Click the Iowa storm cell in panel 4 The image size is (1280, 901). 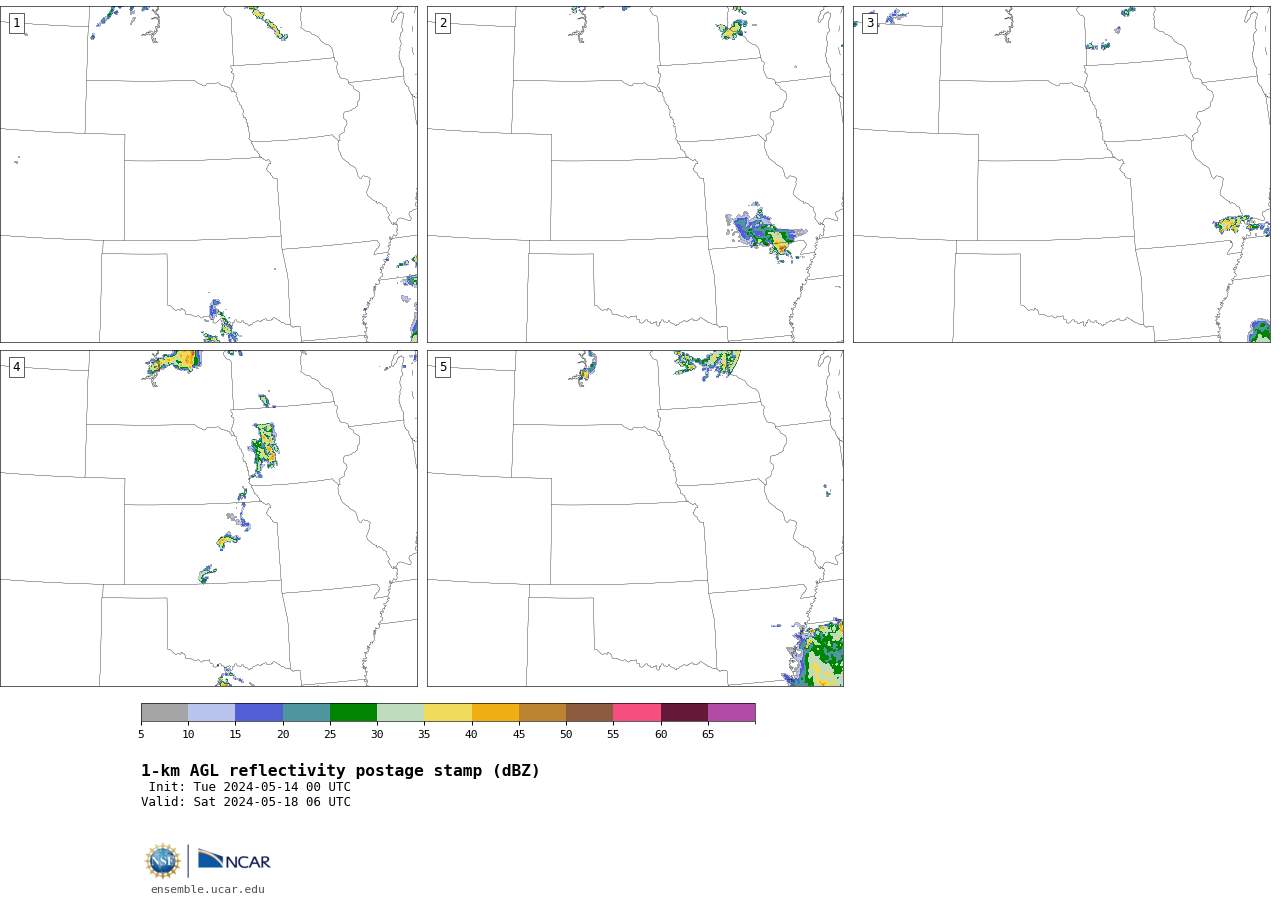click(x=264, y=449)
